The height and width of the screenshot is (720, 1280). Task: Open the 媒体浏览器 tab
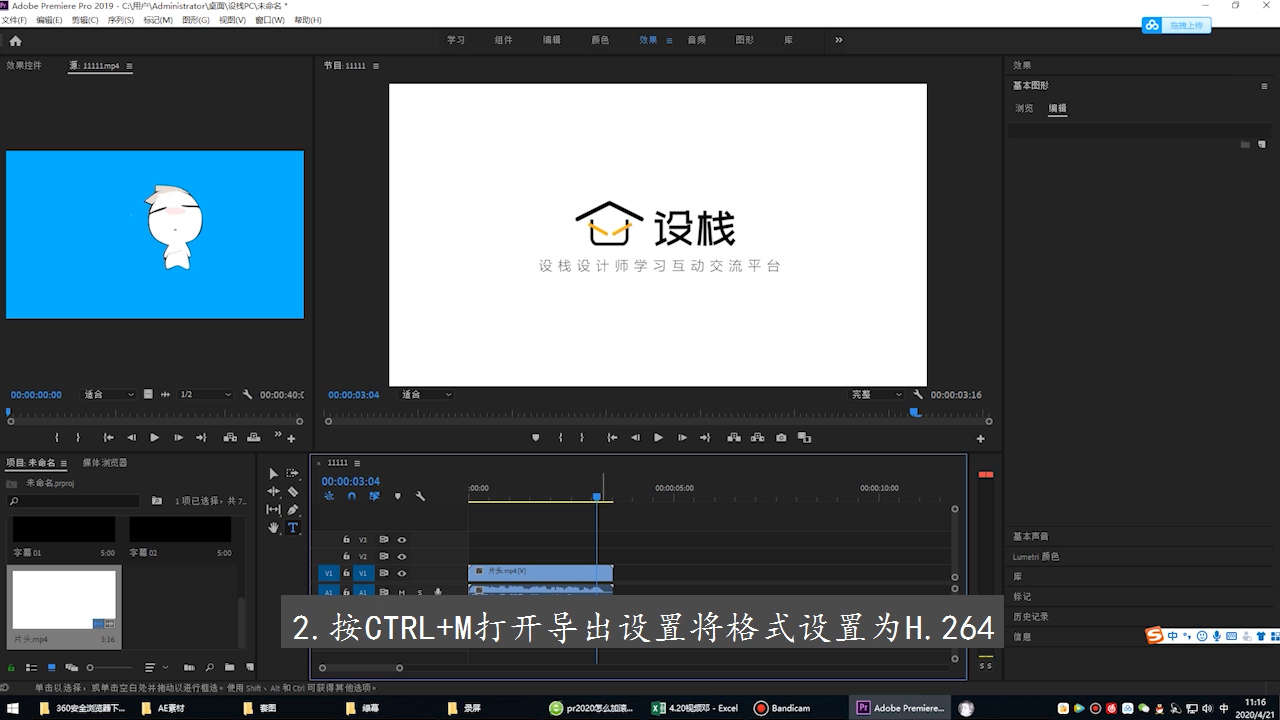click(105, 463)
